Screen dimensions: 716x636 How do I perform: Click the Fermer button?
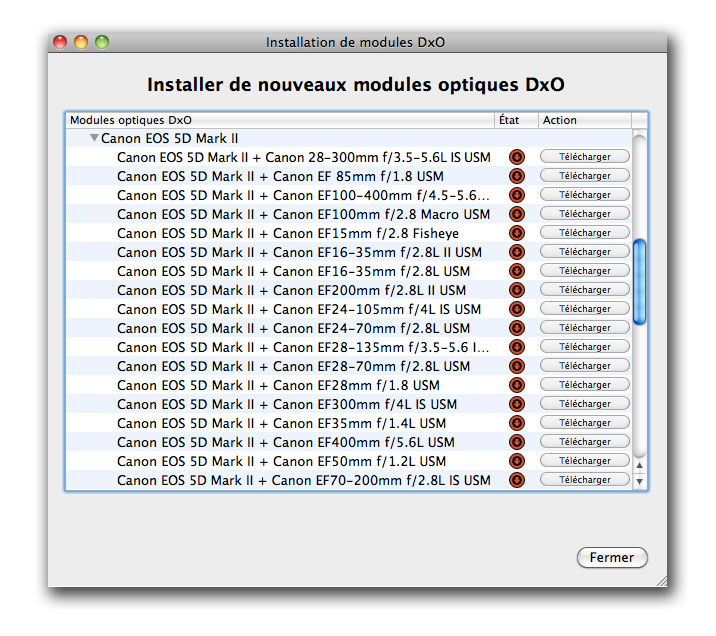(x=612, y=557)
